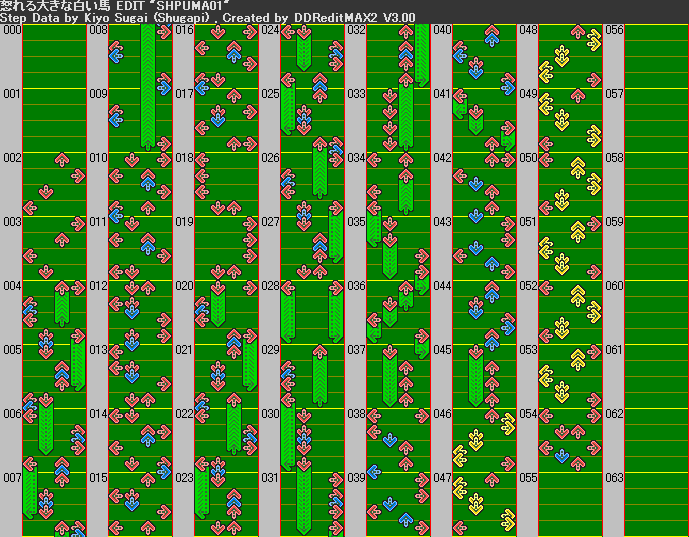Click the yellow up arrow in measure 053
The width and height of the screenshot is (689, 537).
point(578,360)
